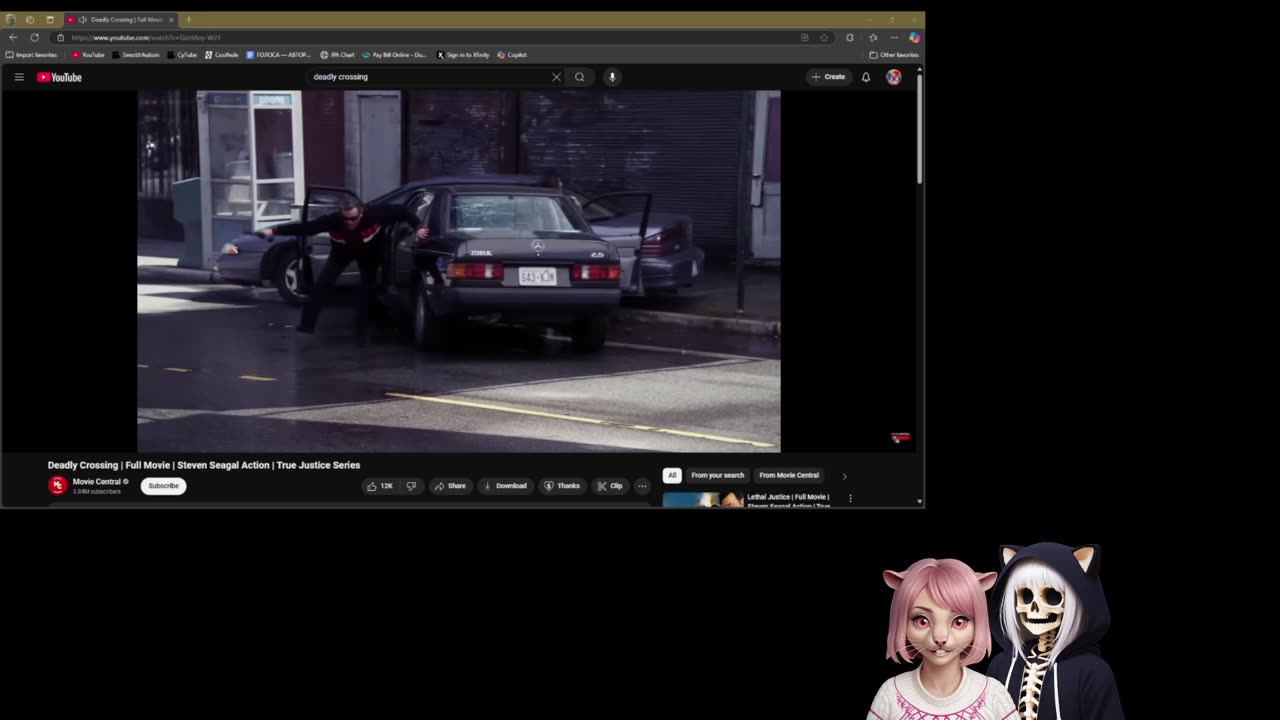This screenshot has width=1280, height=720.
Task: Go back with the browser back arrow
Action: point(13,37)
